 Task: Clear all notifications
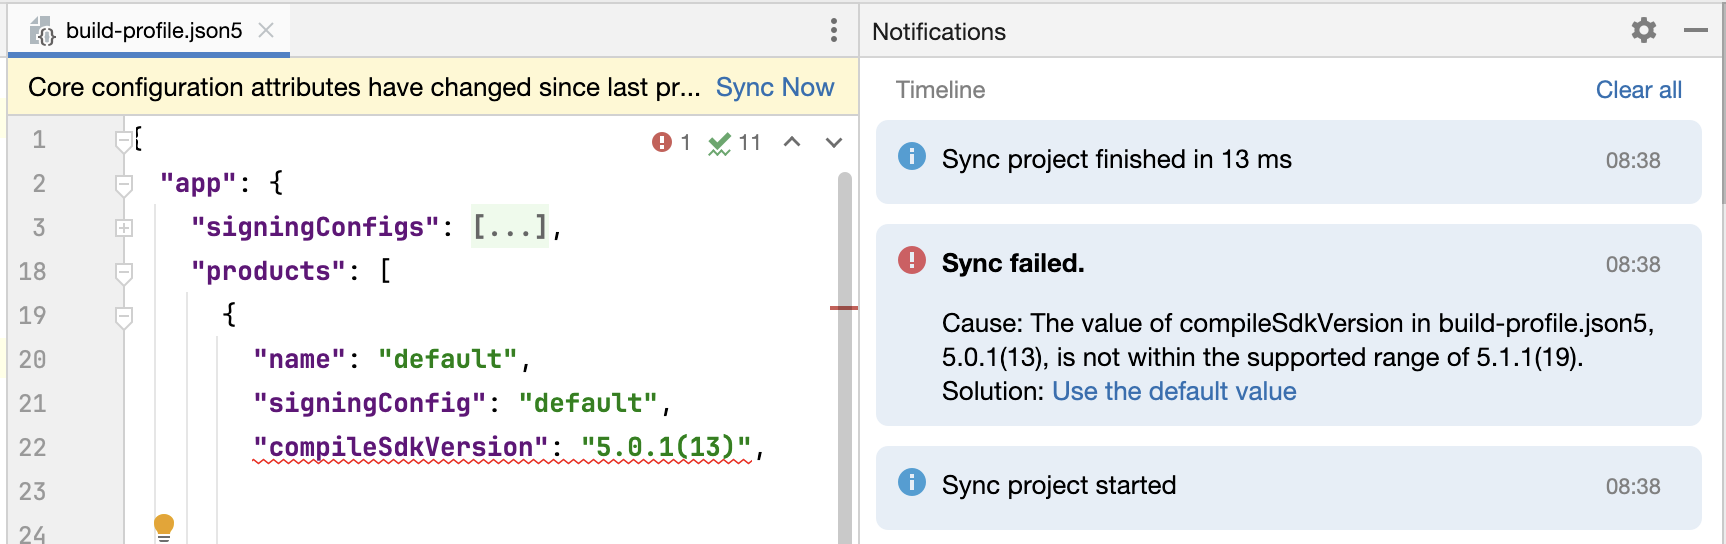coord(1638,90)
